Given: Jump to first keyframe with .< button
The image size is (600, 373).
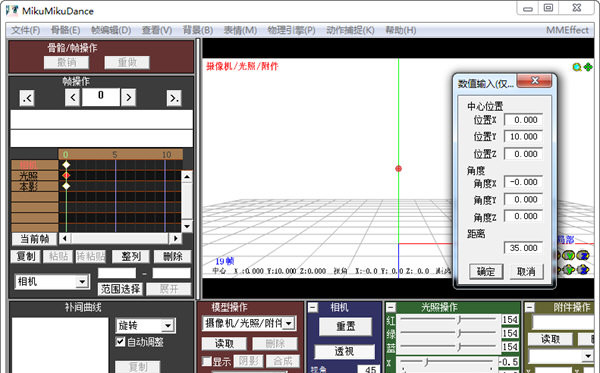Looking at the screenshot, I should [27, 98].
